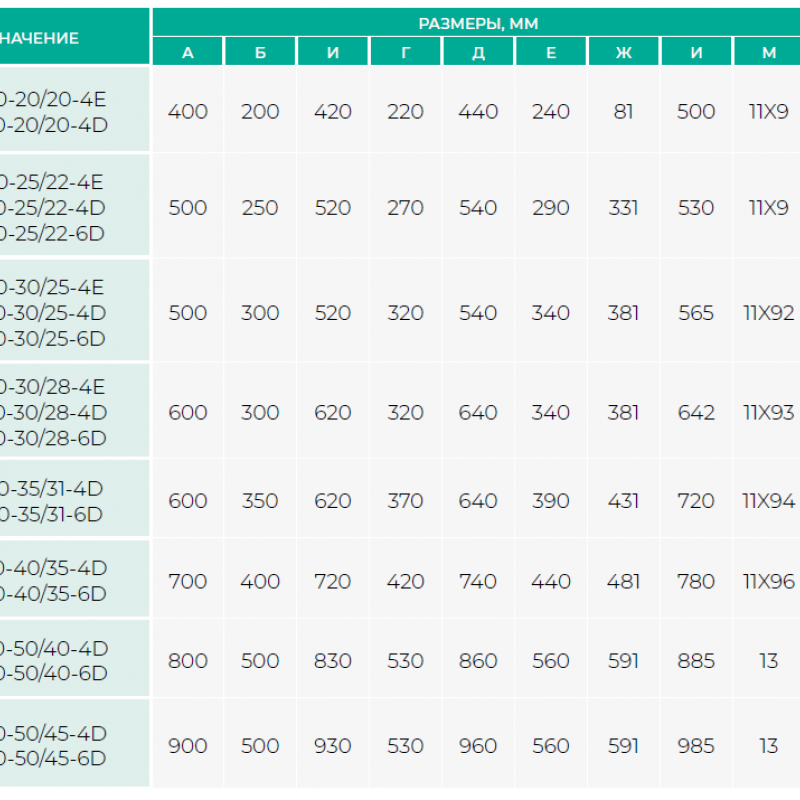This screenshot has height=800, width=800.
Task: Select the cell with value 700
Action: [188, 581]
